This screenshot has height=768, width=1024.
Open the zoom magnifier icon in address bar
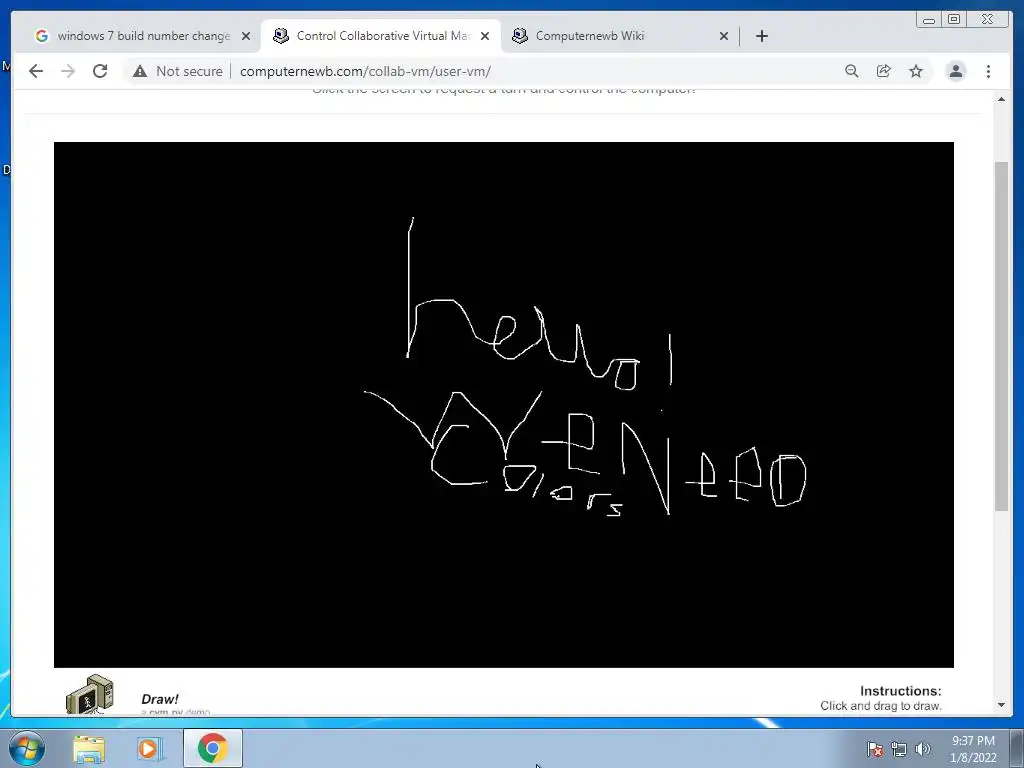(x=852, y=71)
